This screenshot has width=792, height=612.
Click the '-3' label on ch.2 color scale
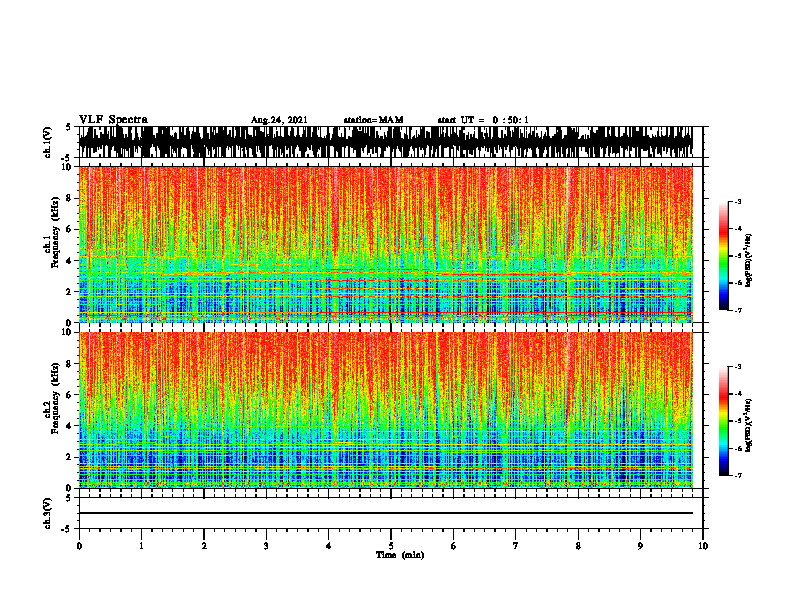738,367
